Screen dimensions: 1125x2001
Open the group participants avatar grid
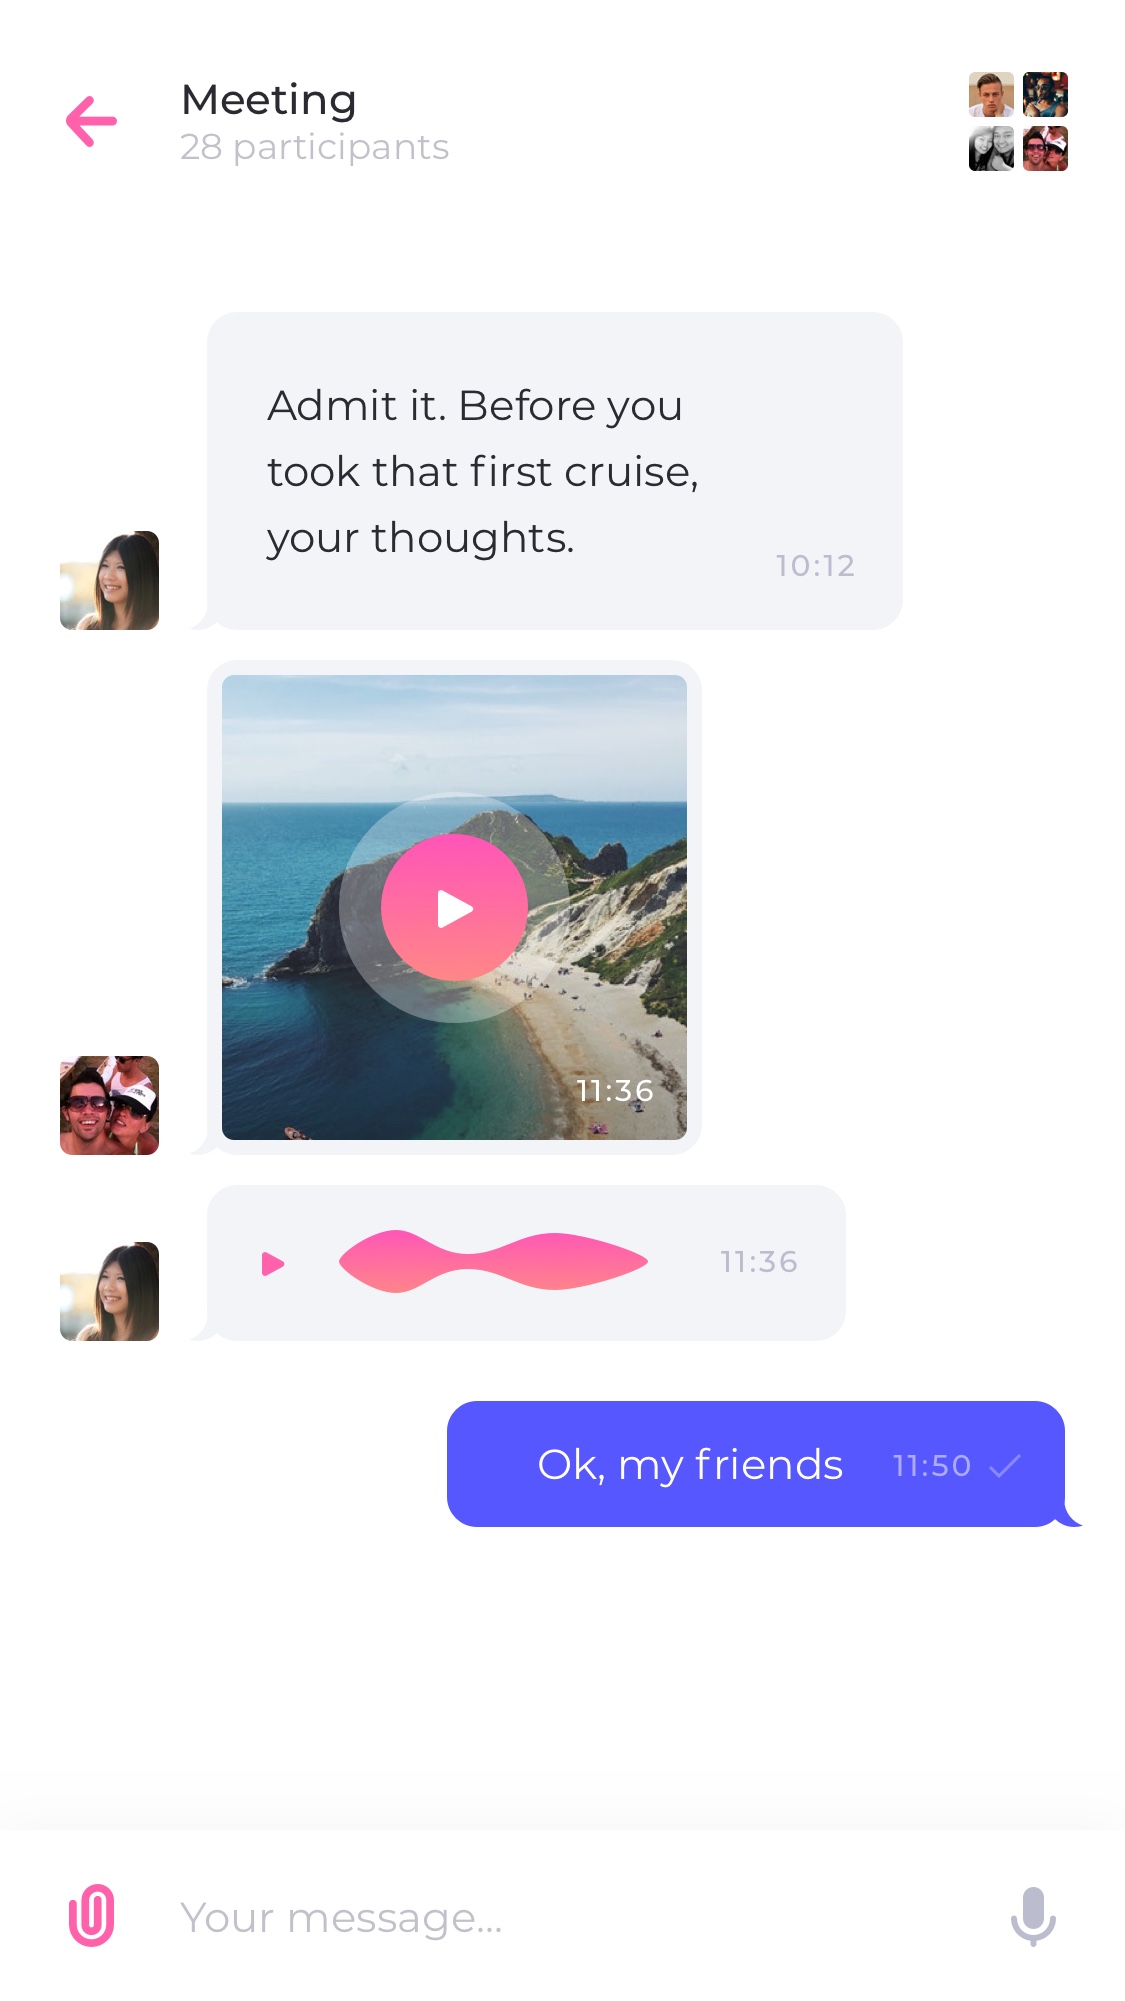pyautogui.click(x=1018, y=121)
